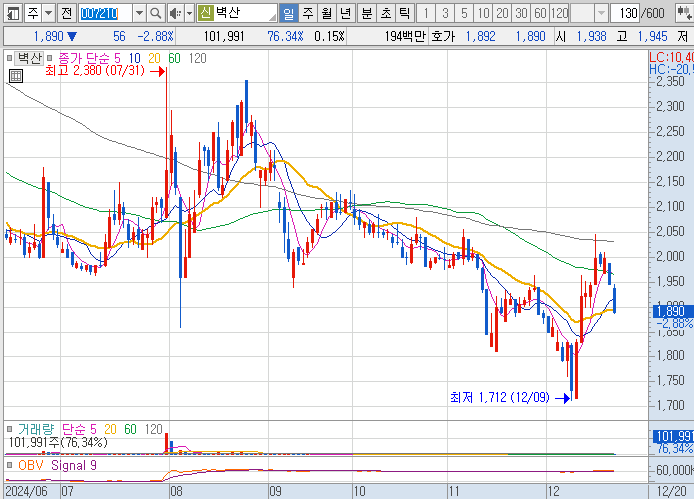Click the 호가 ask price 1,892
The image size is (694, 499).
pyautogui.click(x=481, y=36)
